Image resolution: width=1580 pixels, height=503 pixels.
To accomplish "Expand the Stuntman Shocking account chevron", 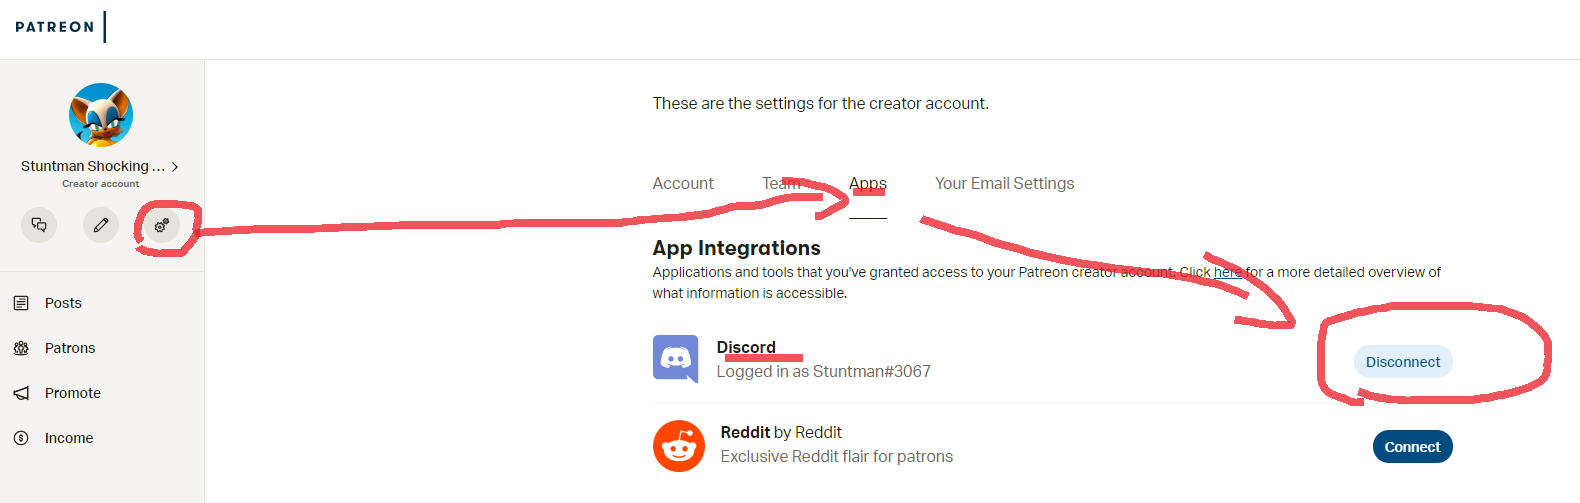I will 175,167.
